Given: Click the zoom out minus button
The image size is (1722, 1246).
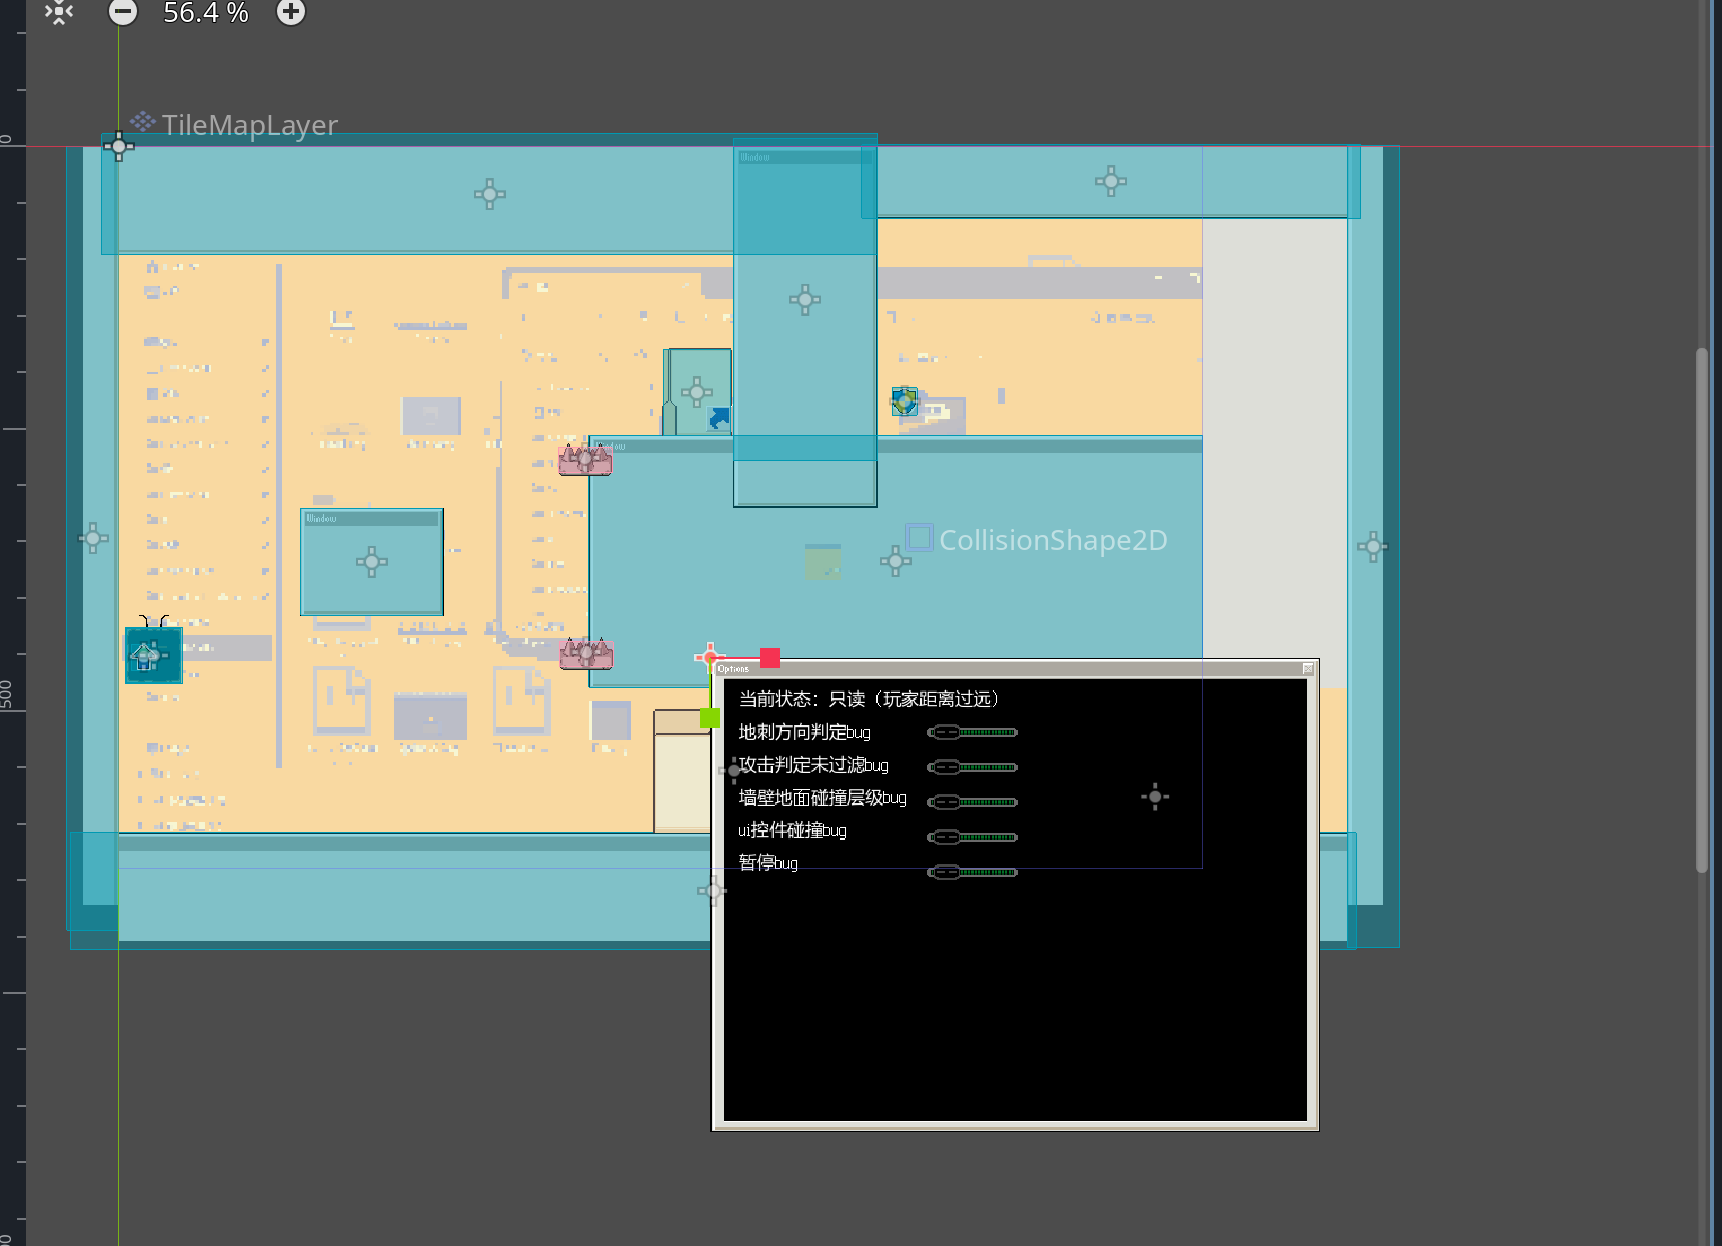Looking at the screenshot, I should 123,12.
